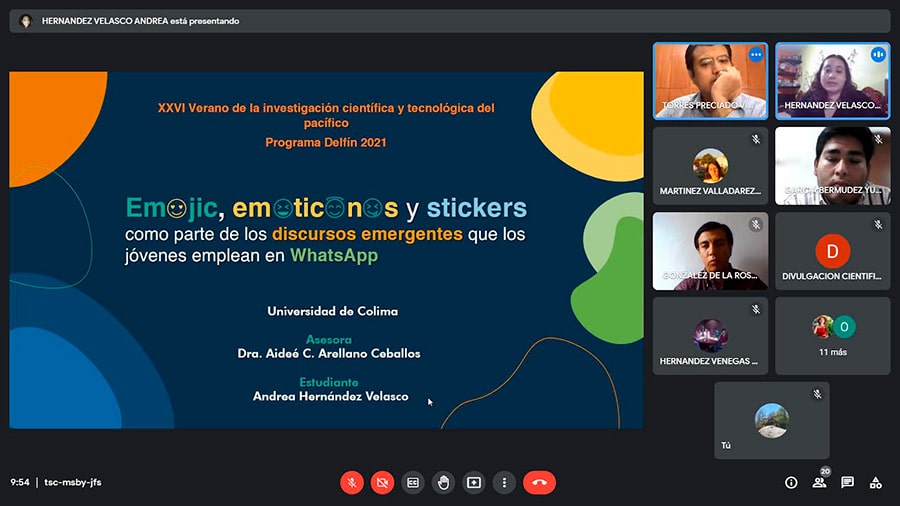This screenshot has height=506, width=900.
Task: Open the present screen button
Action: pyautogui.click(x=474, y=482)
